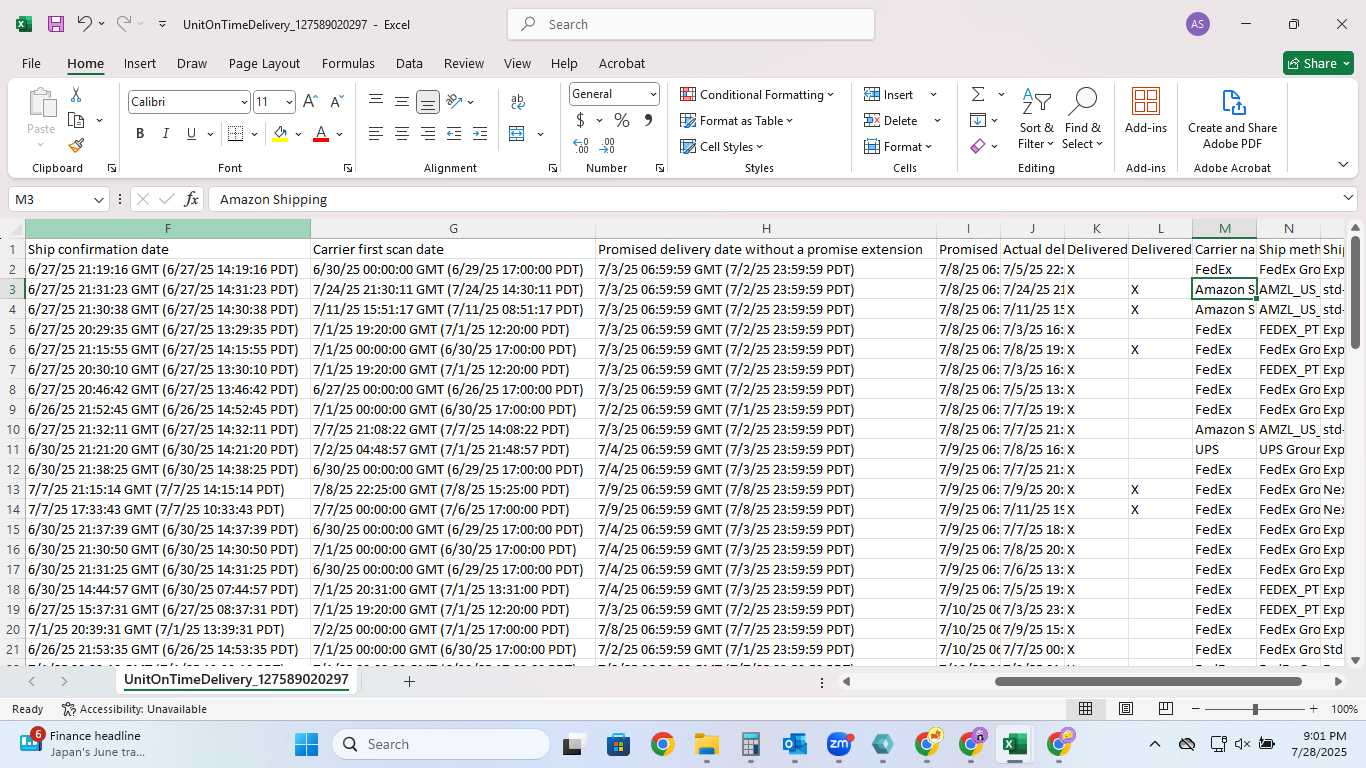The height and width of the screenshot is (768, 1366).
Task: Click the AutoSum sigma icon
Action: click(978, 94)
